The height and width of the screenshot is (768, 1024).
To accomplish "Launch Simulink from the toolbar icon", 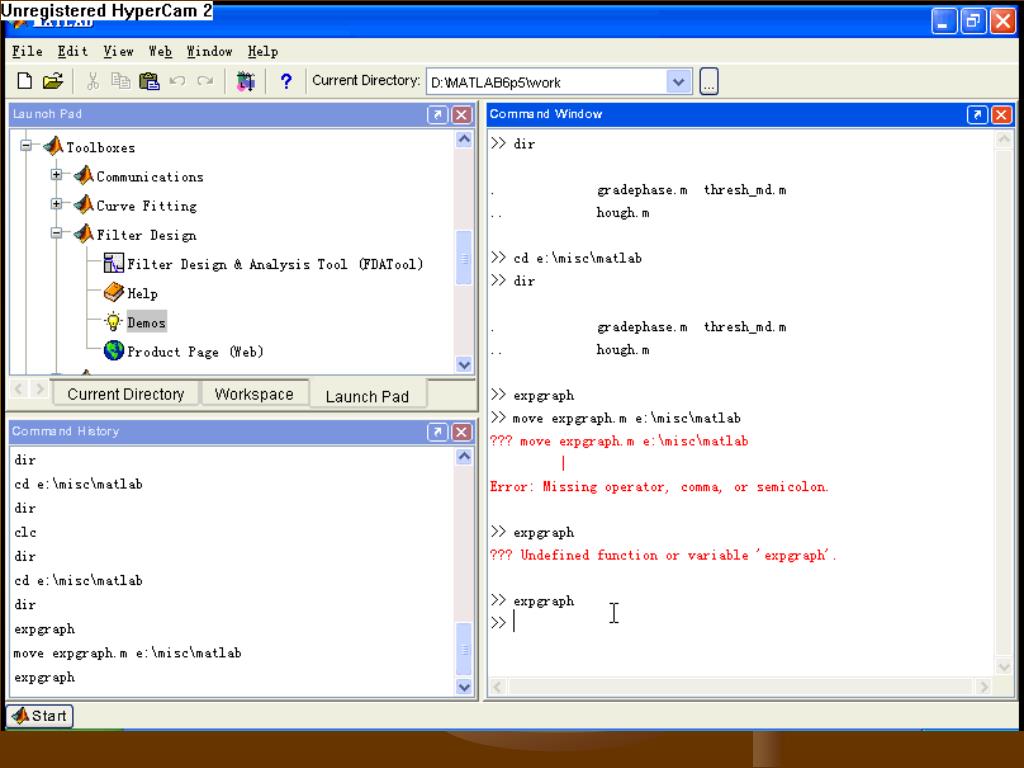I will pos(246,81).
